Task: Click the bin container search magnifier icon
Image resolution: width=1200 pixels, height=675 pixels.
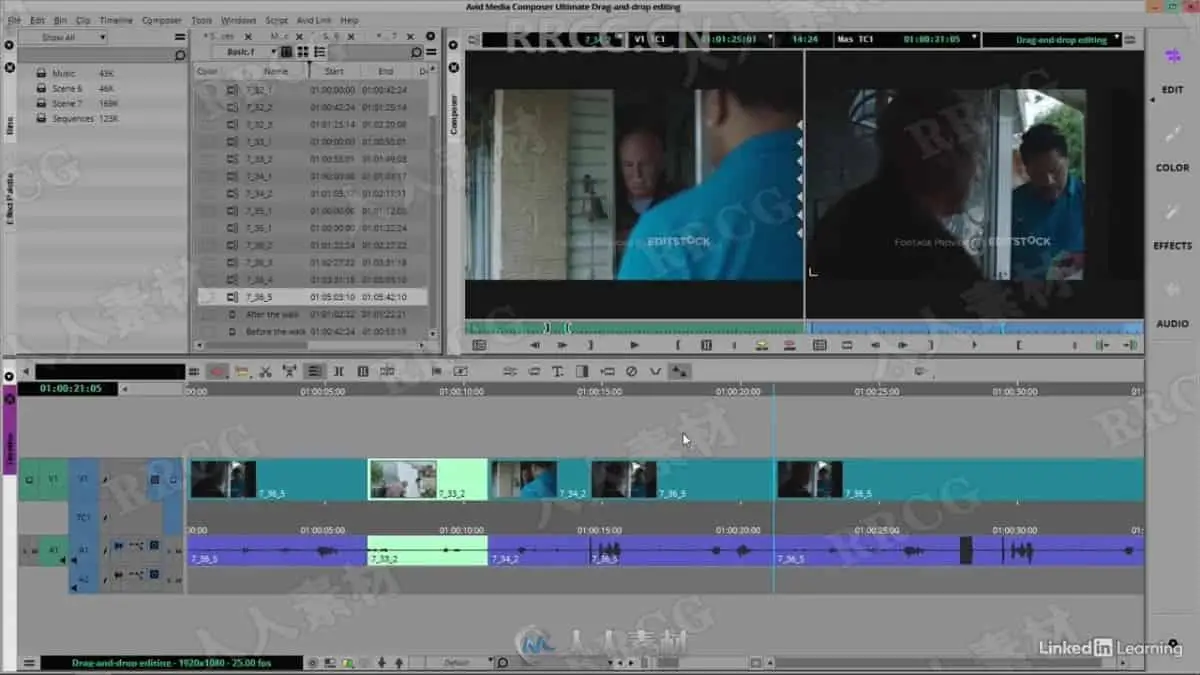Action: pos(180,55)
